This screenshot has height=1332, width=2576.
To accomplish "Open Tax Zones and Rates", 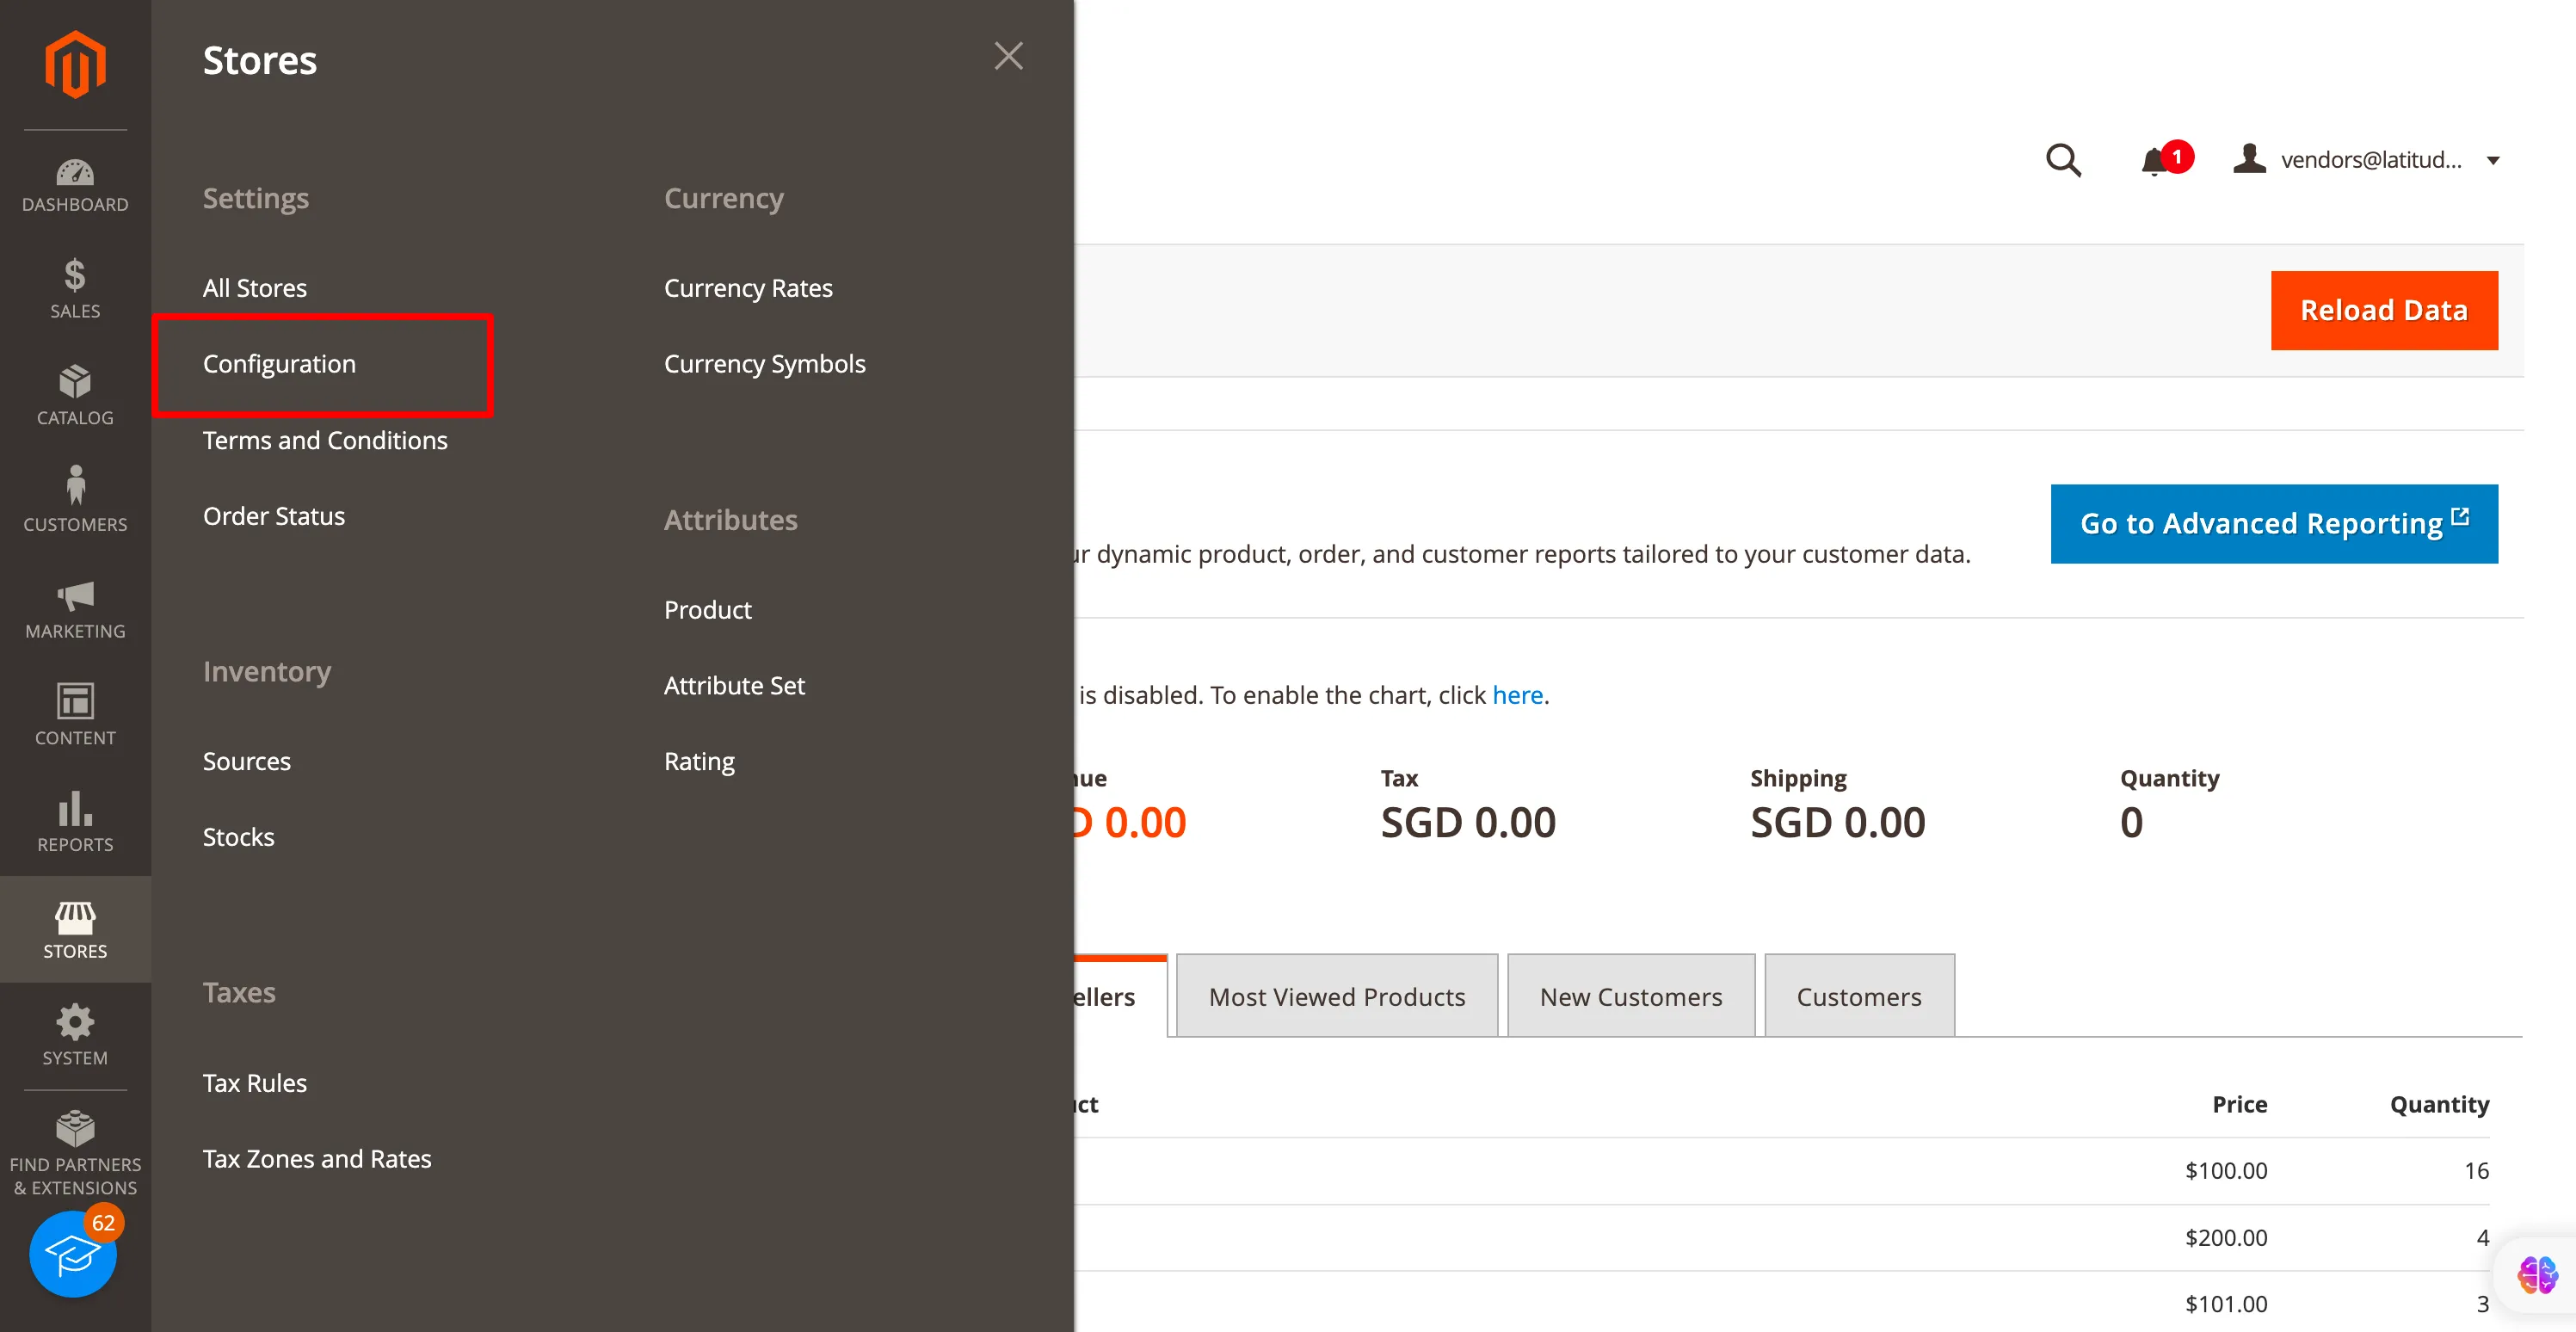I will click(x=317, y=1158).
